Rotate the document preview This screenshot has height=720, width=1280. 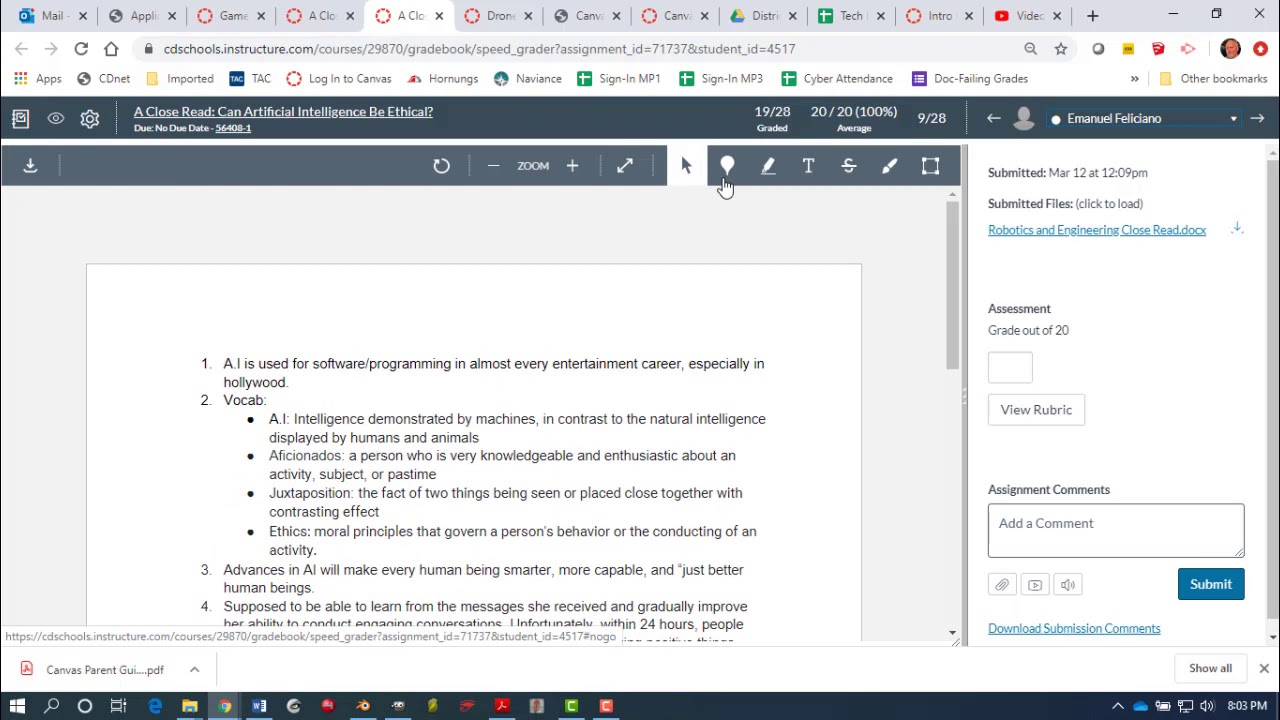pyautogui.click(x=441, y=166)
